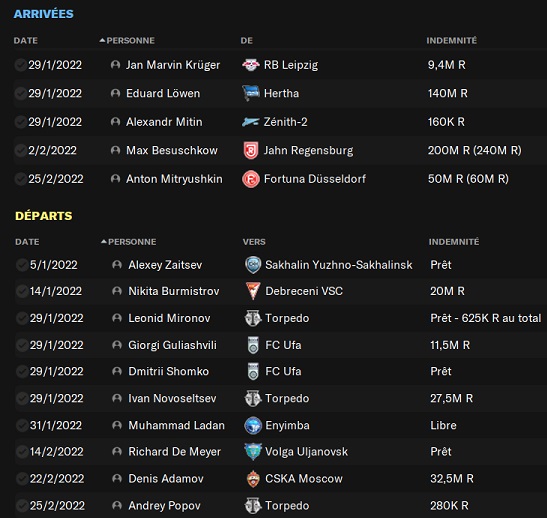Viewport: 547px width, 518px height.
Task: Toggle the check circle for Andrey Popov row
Action: [22, 506]
